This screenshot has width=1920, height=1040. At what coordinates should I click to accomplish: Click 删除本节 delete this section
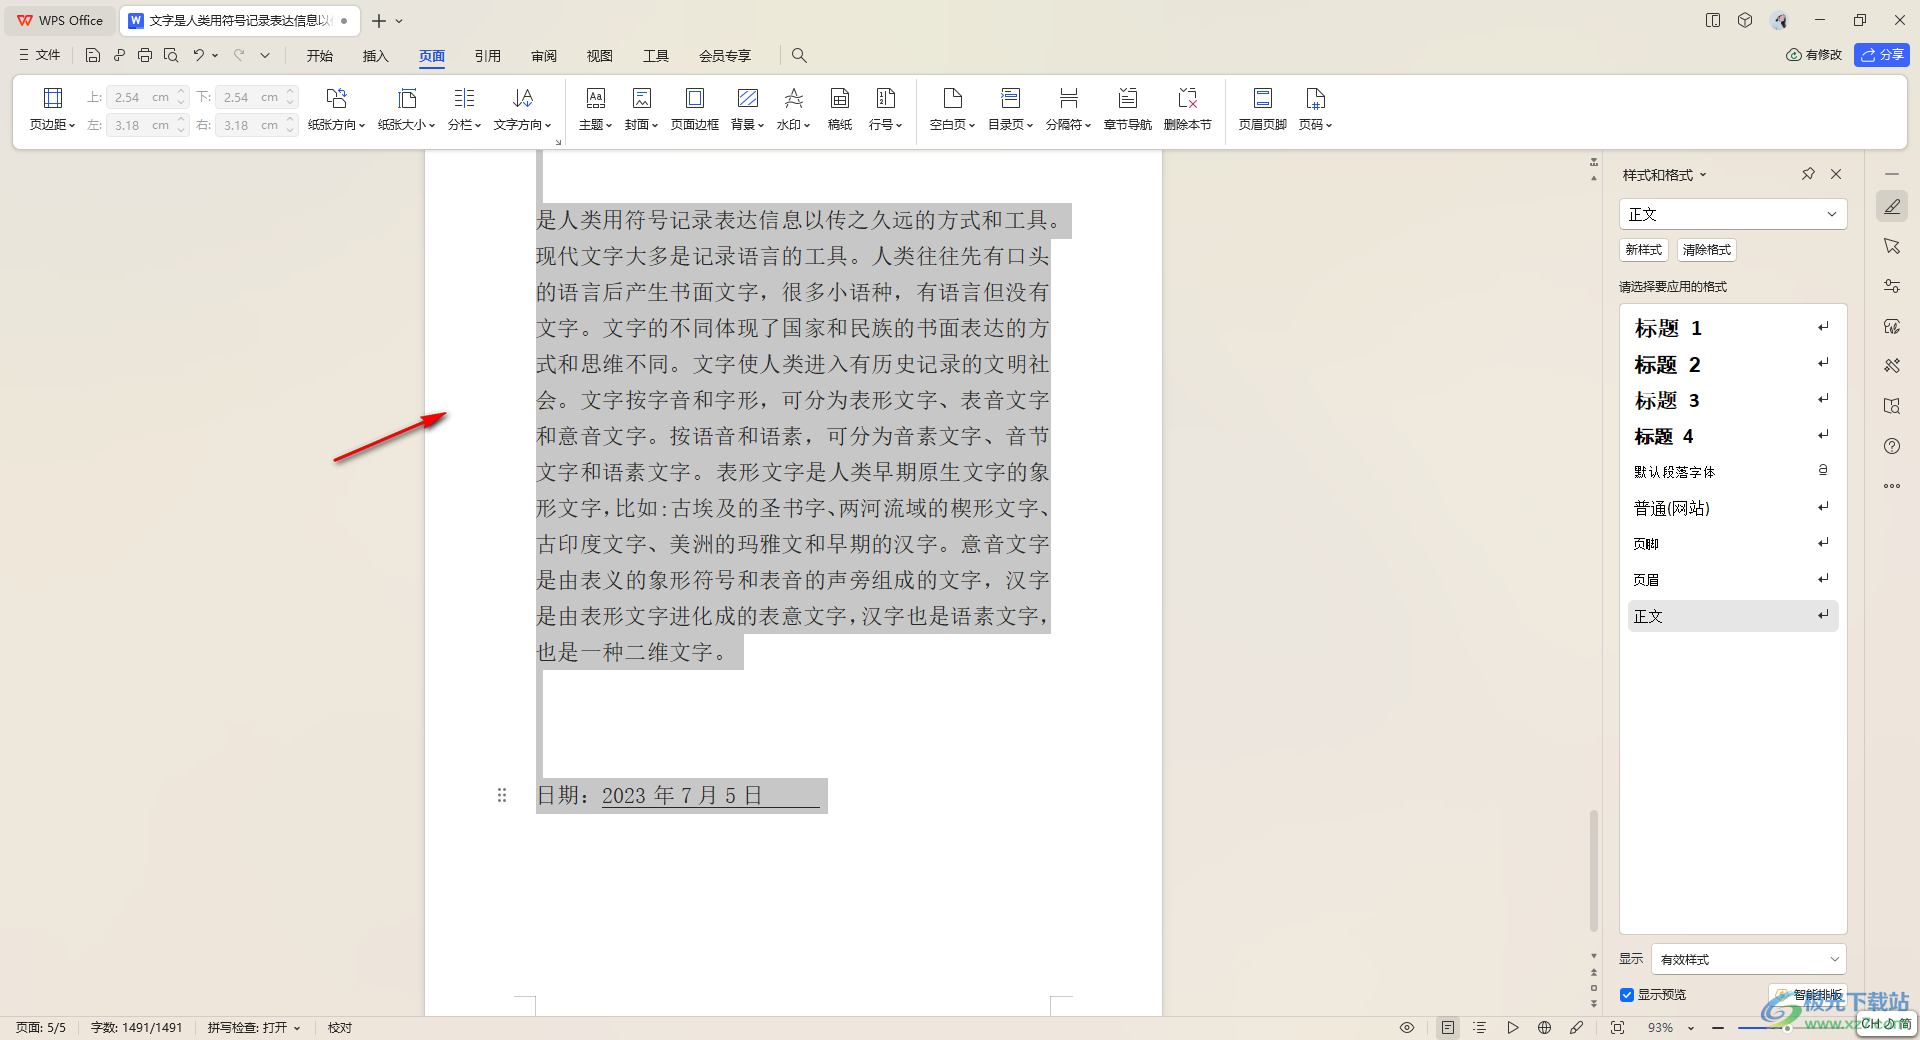click(1188, 109)
